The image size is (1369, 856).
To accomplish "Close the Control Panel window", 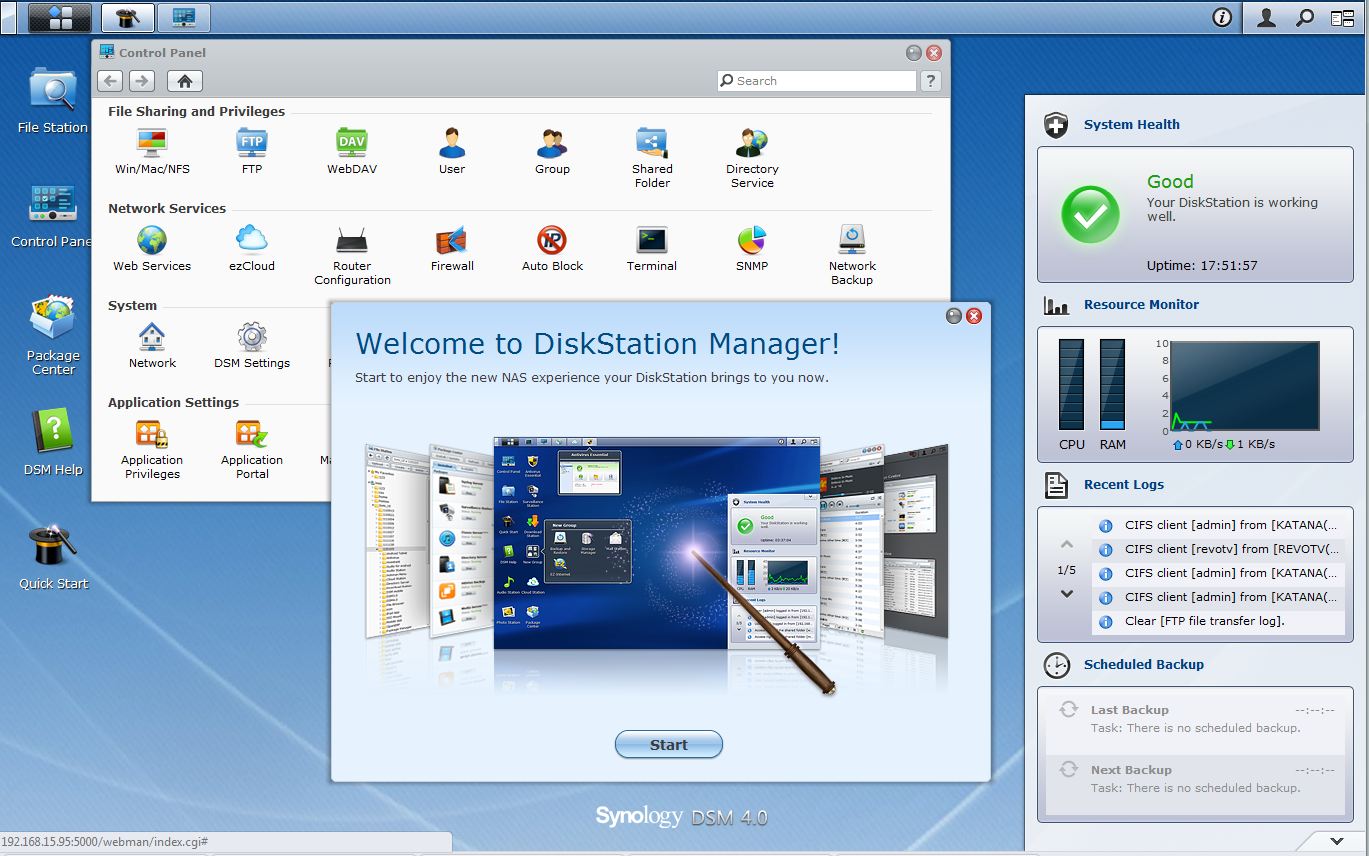I will coord(934,53).
